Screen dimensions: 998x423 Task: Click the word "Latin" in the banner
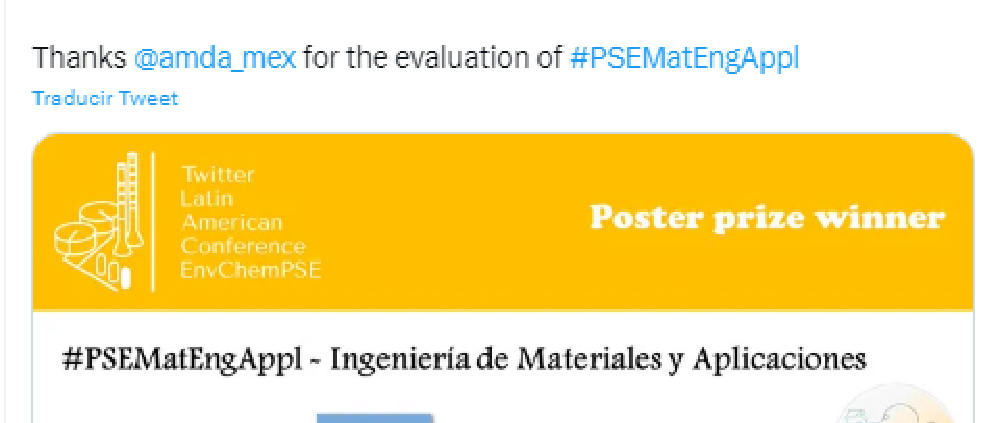(203, 198)
